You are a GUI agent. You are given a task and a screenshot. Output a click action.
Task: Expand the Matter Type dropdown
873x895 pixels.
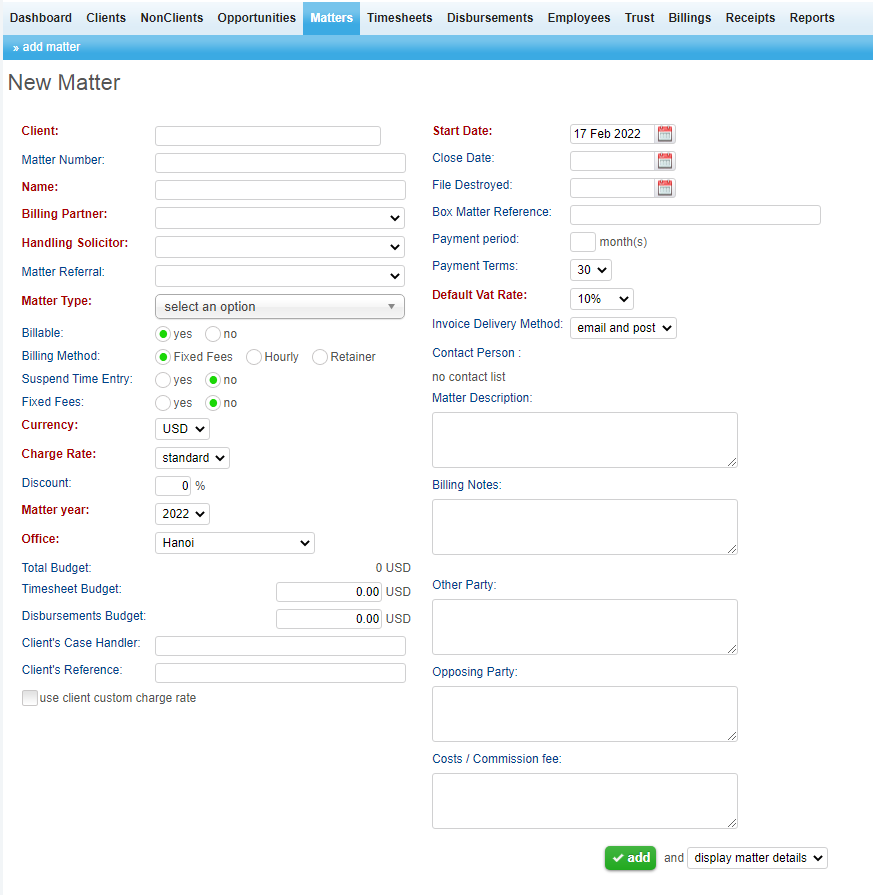coord(280,307)
